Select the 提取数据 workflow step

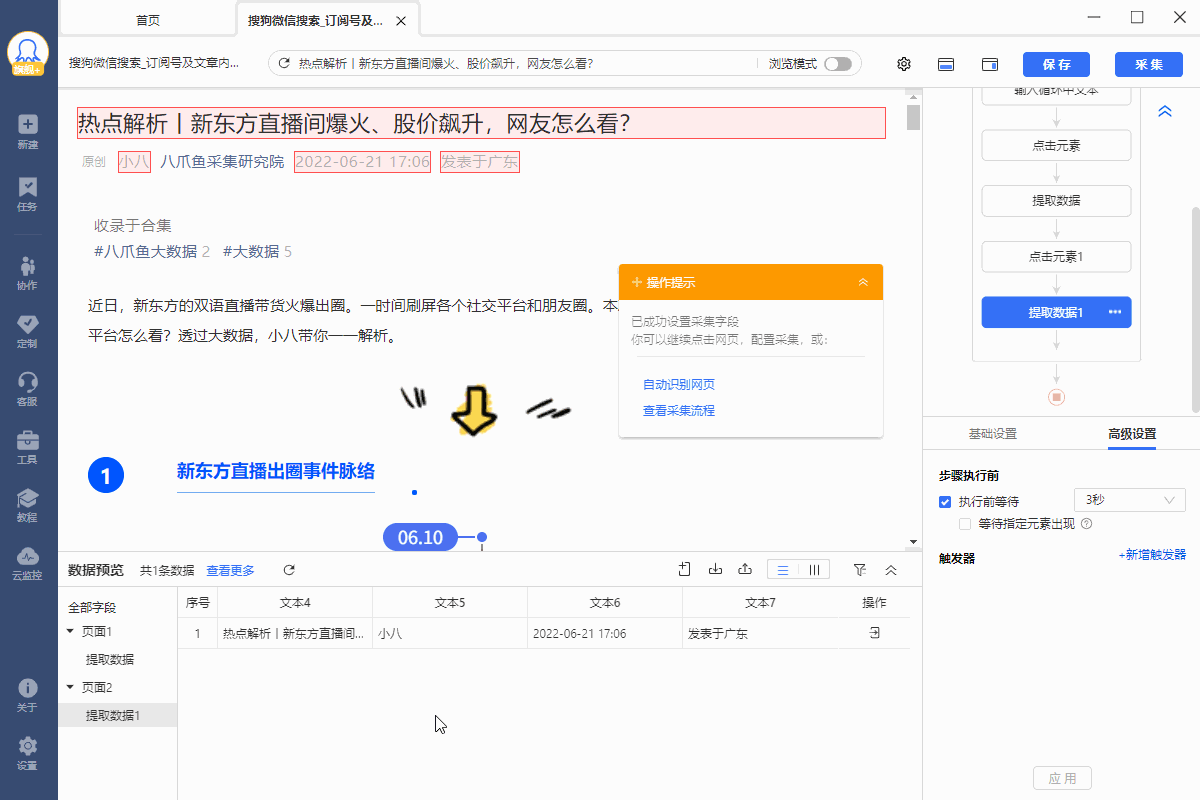point(1056,200)
